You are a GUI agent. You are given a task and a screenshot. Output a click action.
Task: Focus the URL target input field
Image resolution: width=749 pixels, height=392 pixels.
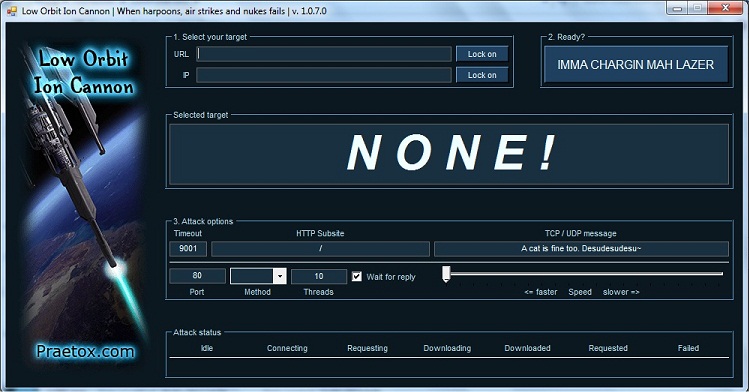[x=324, y=54]
